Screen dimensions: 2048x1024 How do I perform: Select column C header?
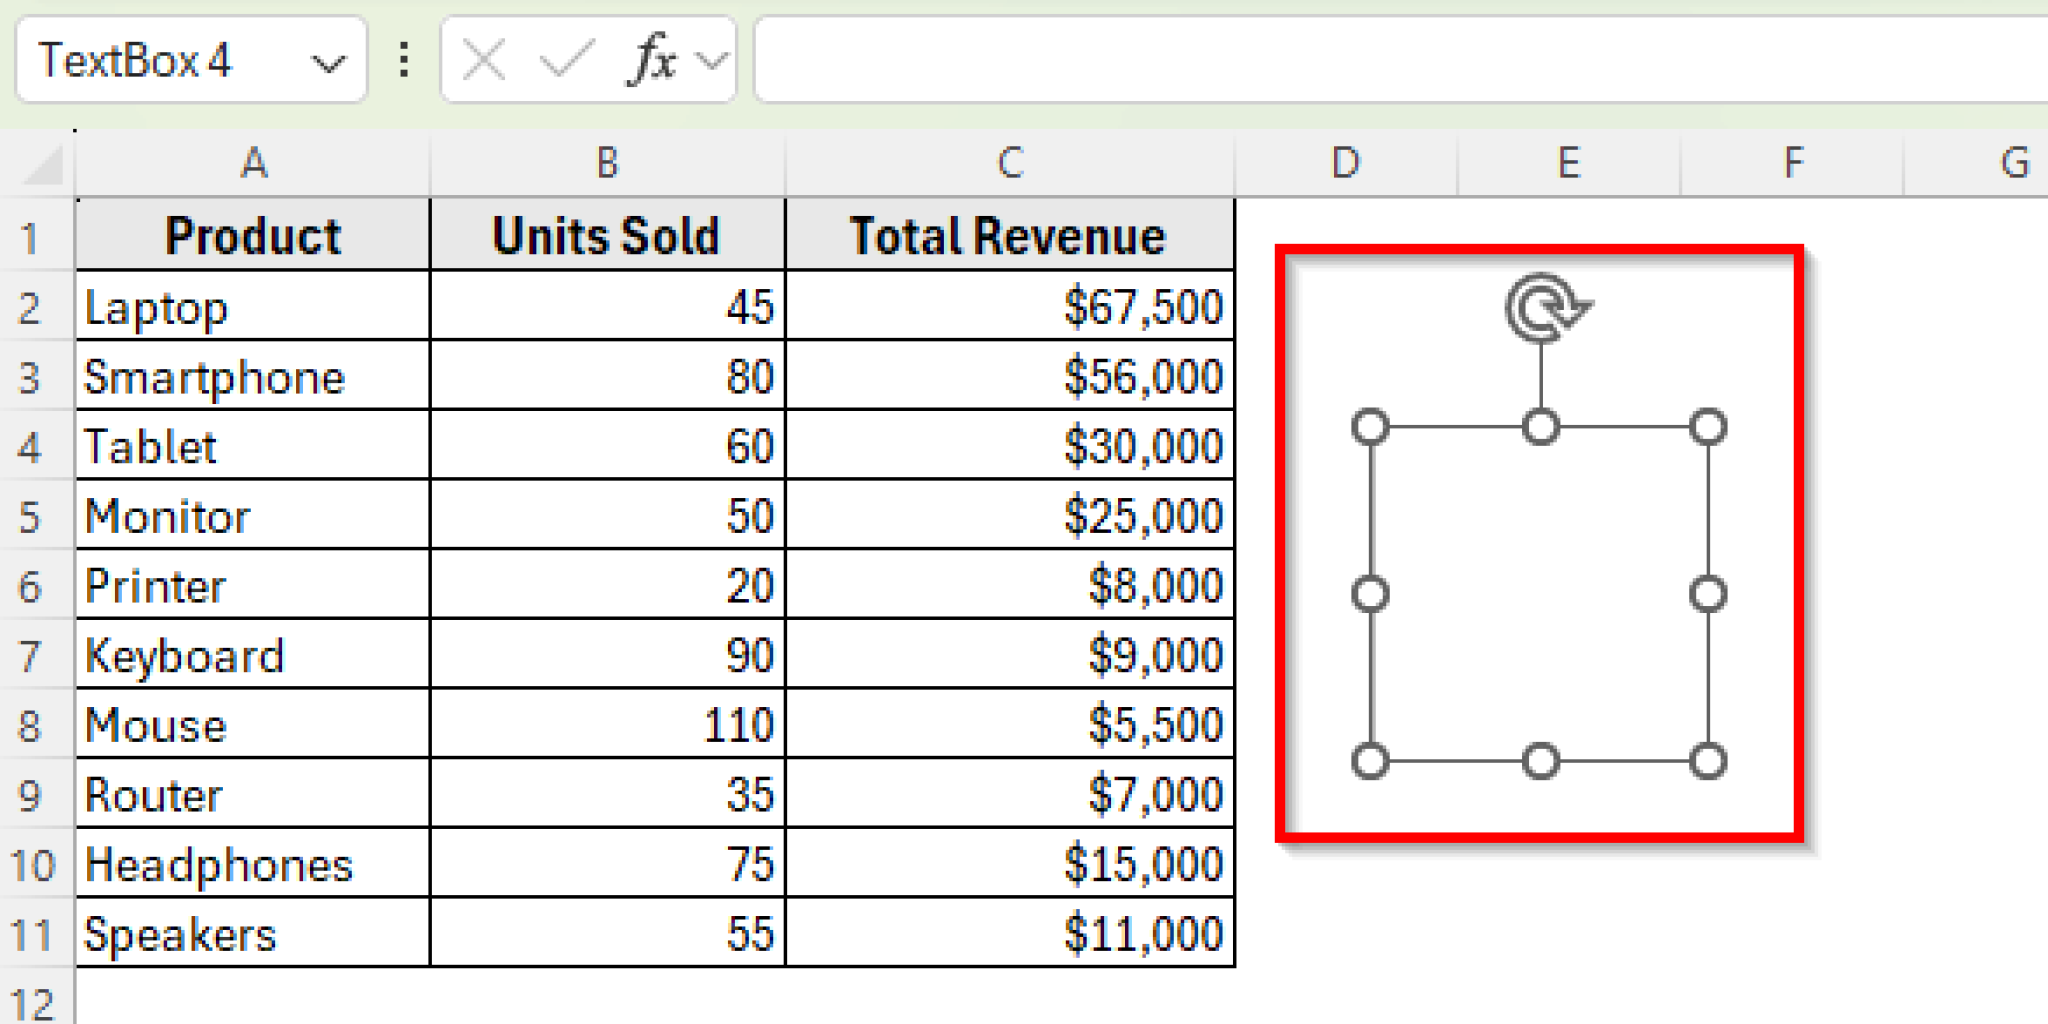tap(1010, 163)
